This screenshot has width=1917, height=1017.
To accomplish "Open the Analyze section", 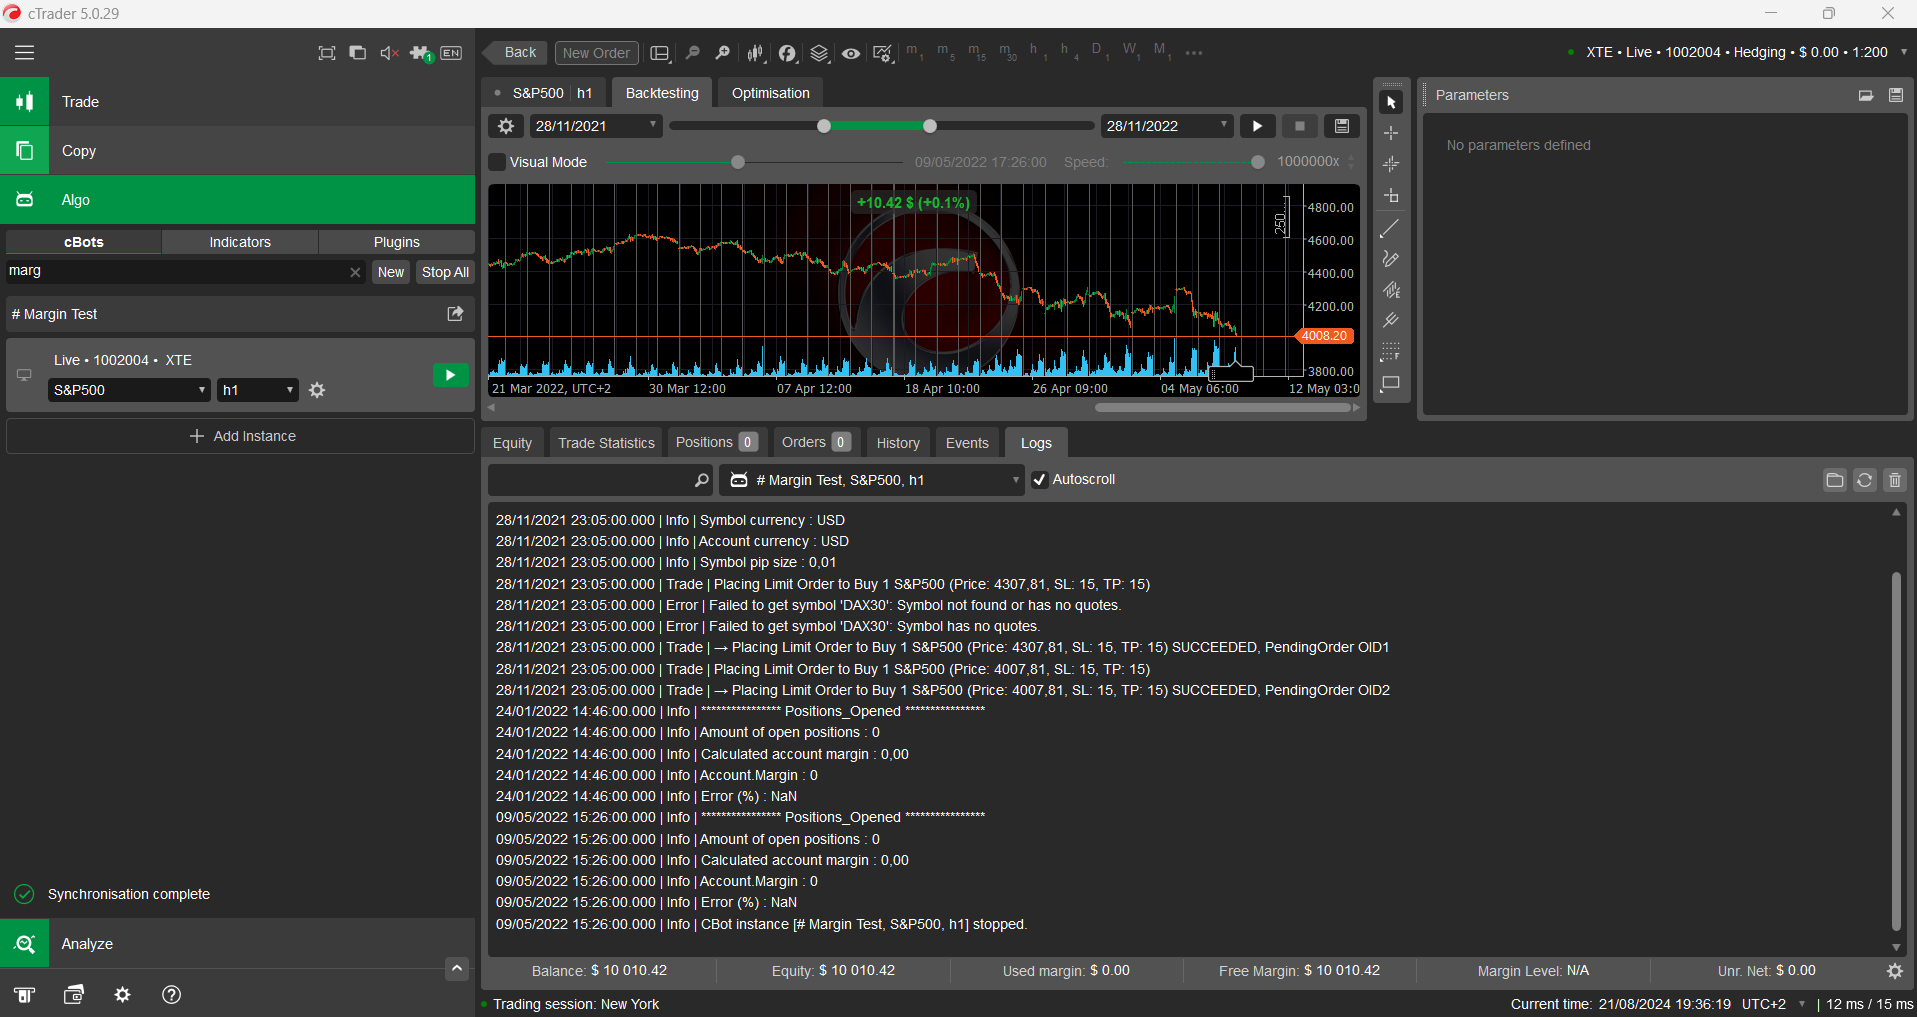I will [237, 944].
